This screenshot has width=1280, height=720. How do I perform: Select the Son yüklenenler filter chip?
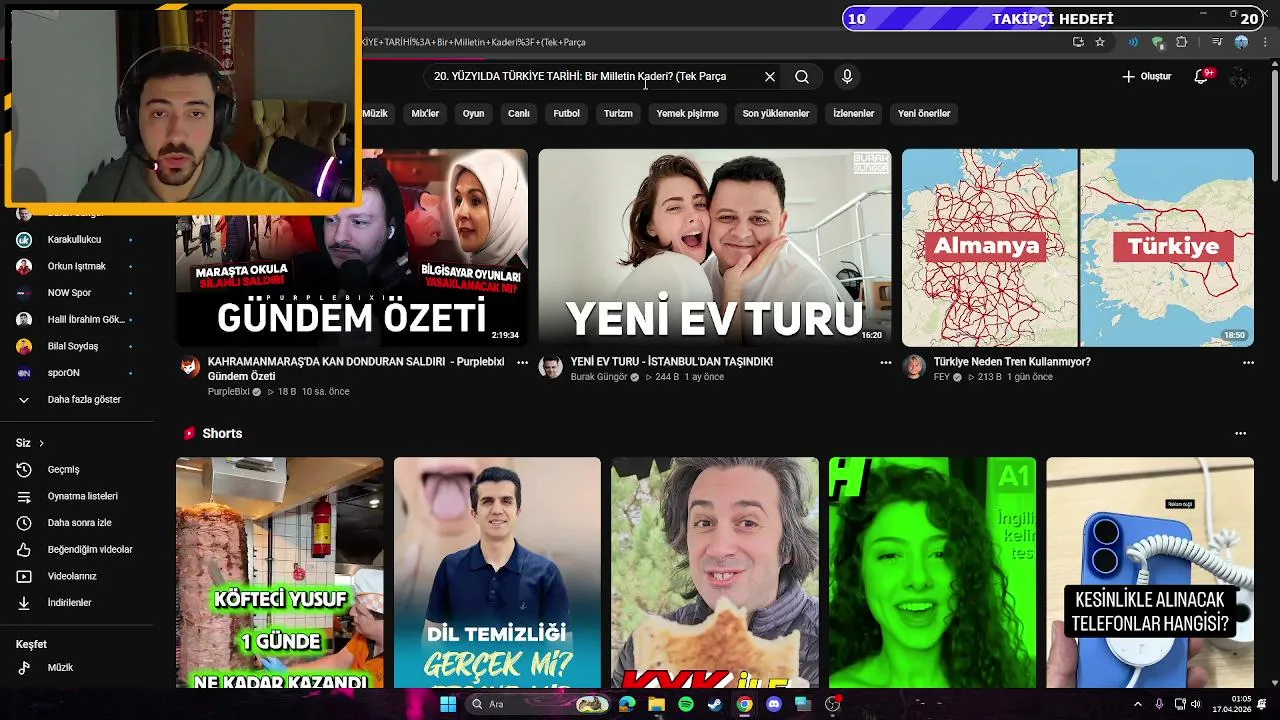pyautogui.click(x=775, y=114)
